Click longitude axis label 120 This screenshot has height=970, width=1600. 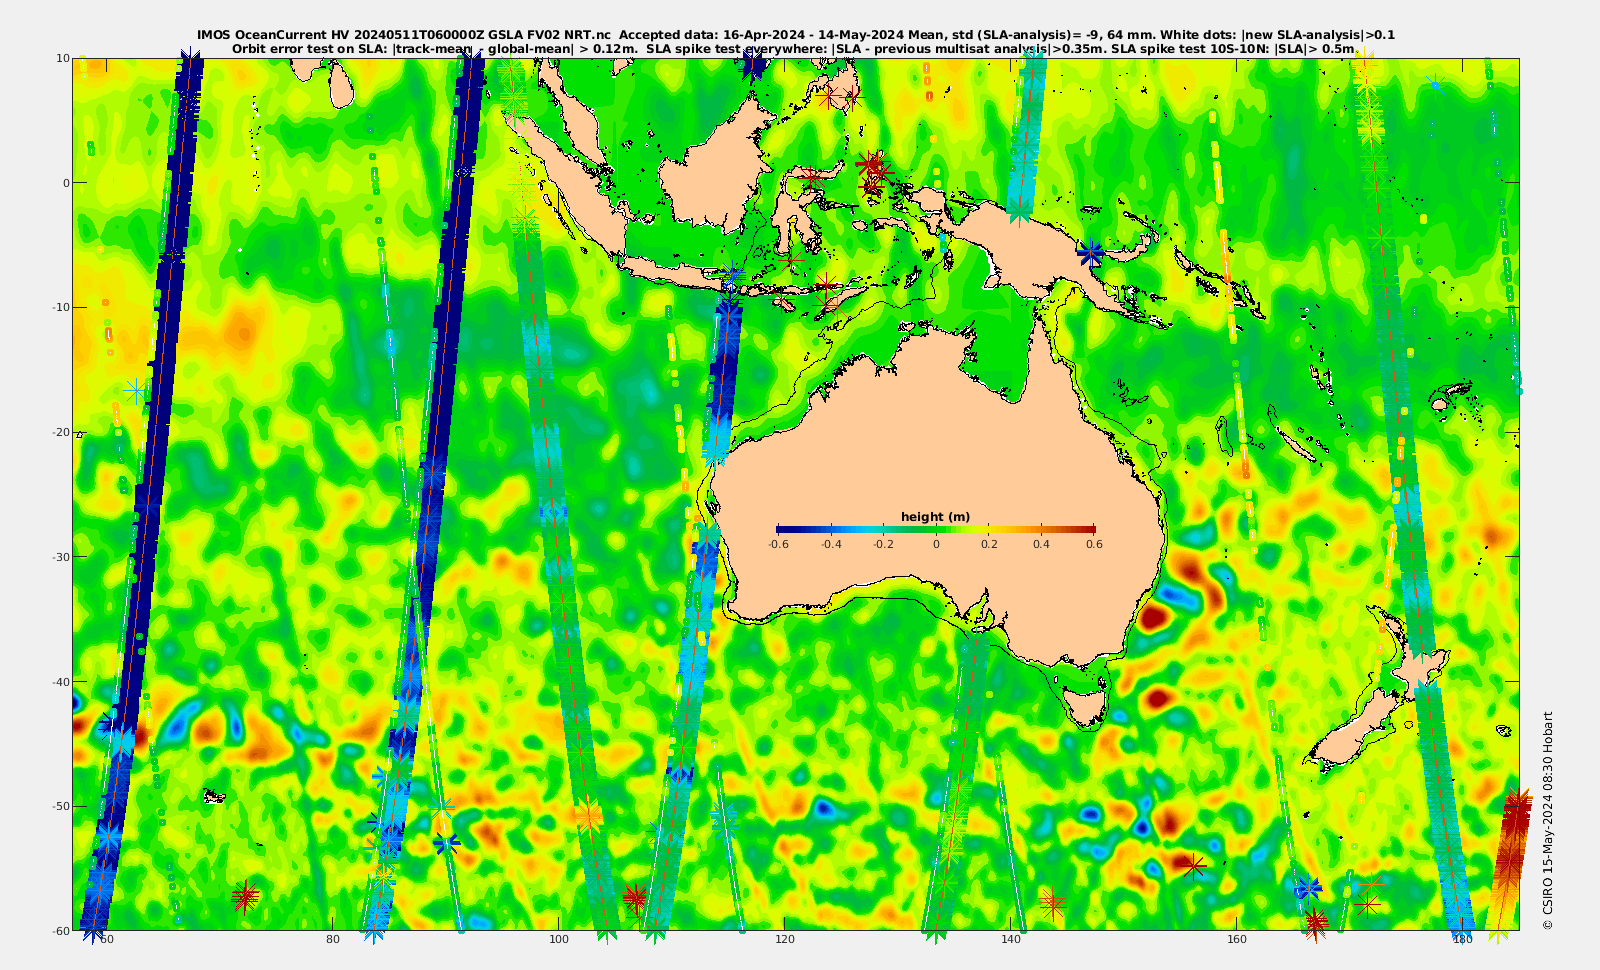pos(785,940)
